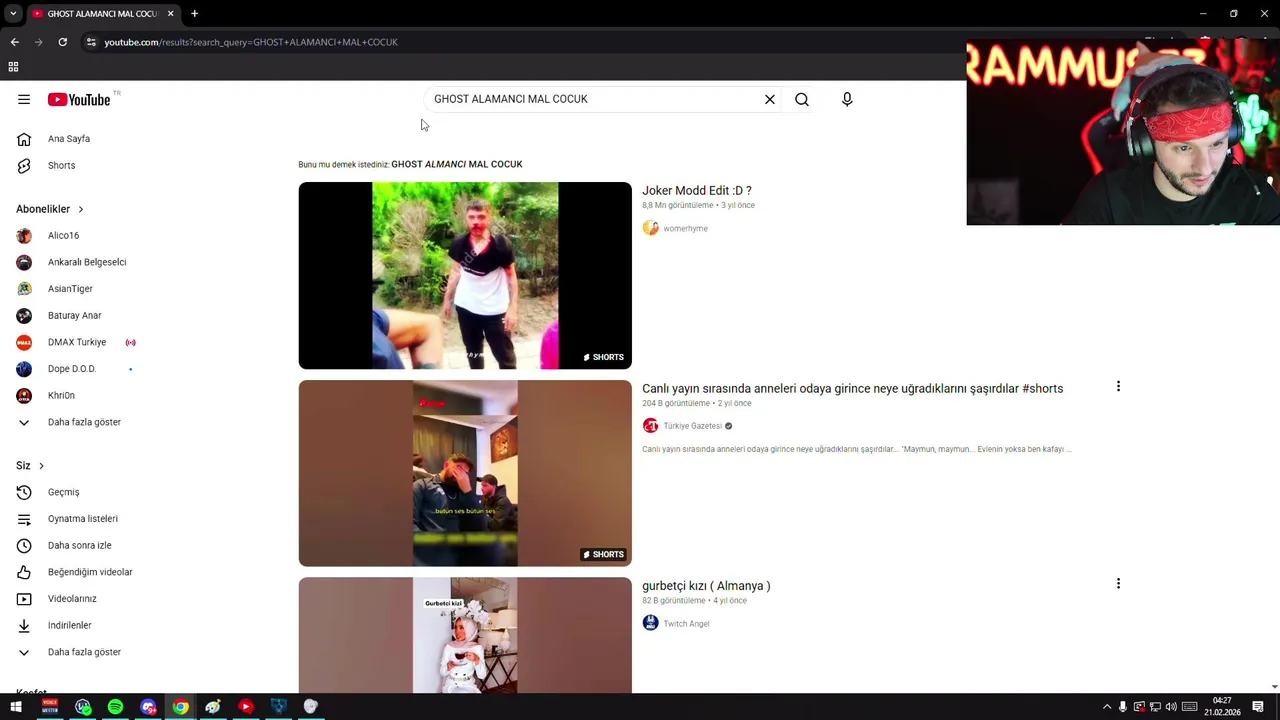Image resolution: width=1280 pixels, height=720 pixels.
Task: Open the YouTube hamburger guide menu
Action: point(24,99)
